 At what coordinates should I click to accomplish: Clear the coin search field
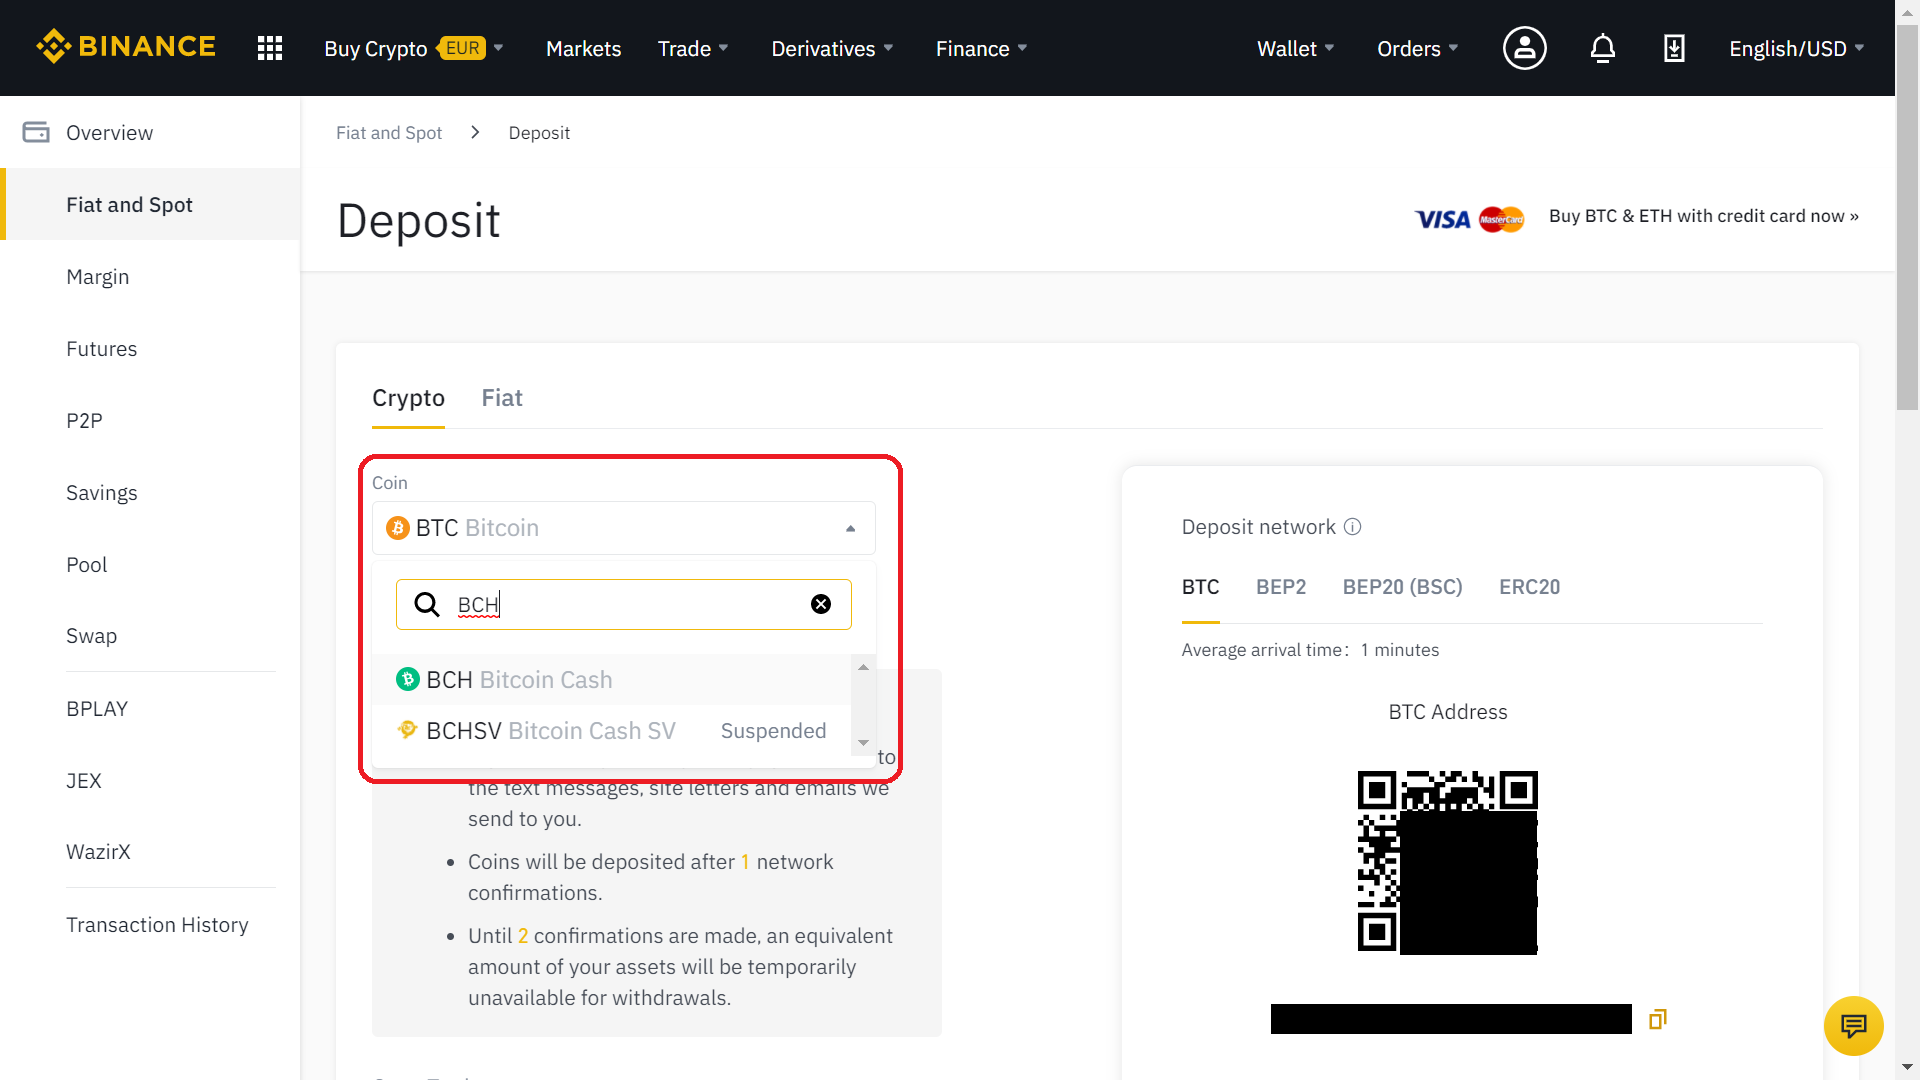pyautogui.click(x=821, y=604)
